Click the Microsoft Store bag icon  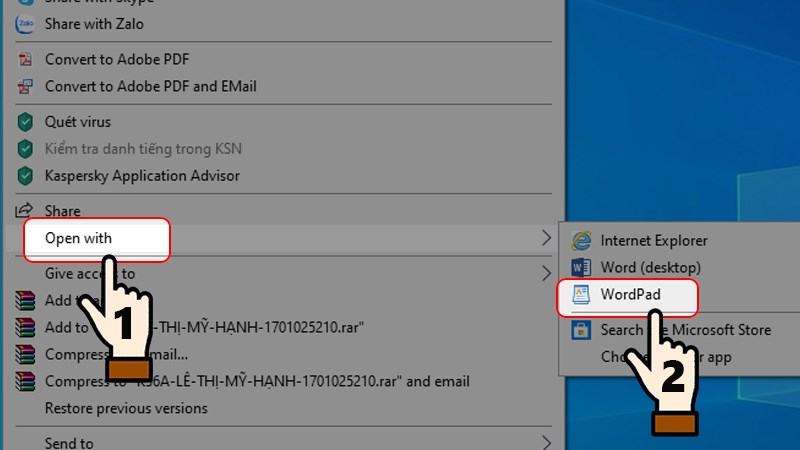coord(581,329)
